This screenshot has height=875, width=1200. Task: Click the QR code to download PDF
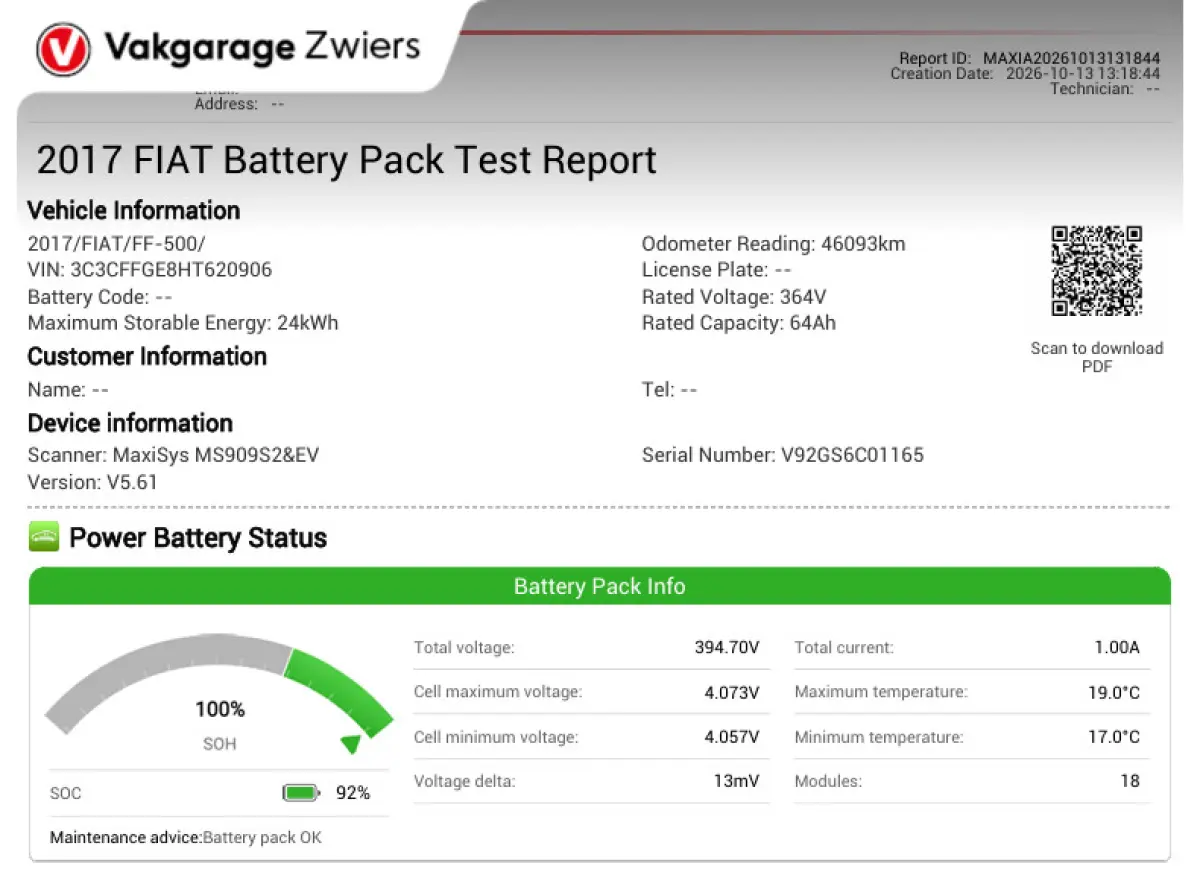point(1096,271)
